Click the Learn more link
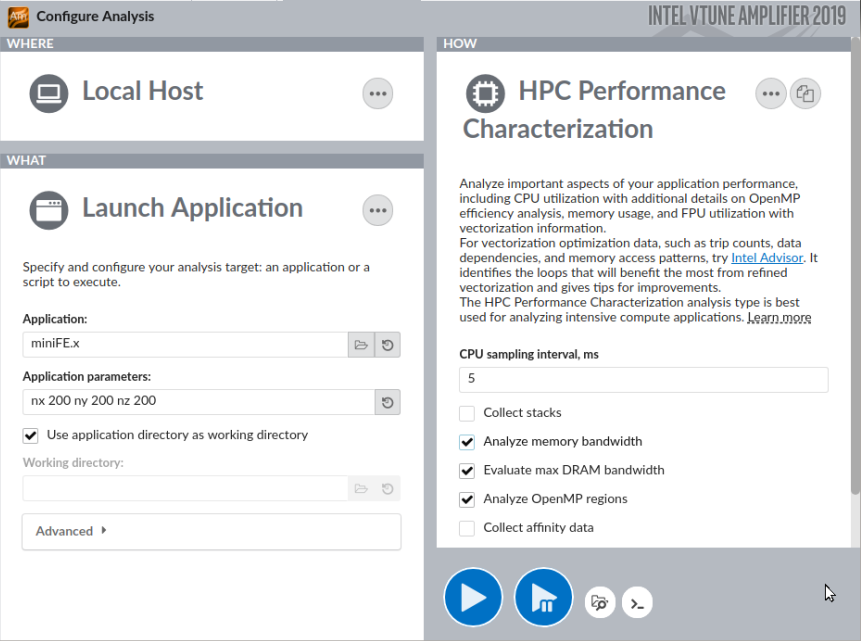 (779, 318)
